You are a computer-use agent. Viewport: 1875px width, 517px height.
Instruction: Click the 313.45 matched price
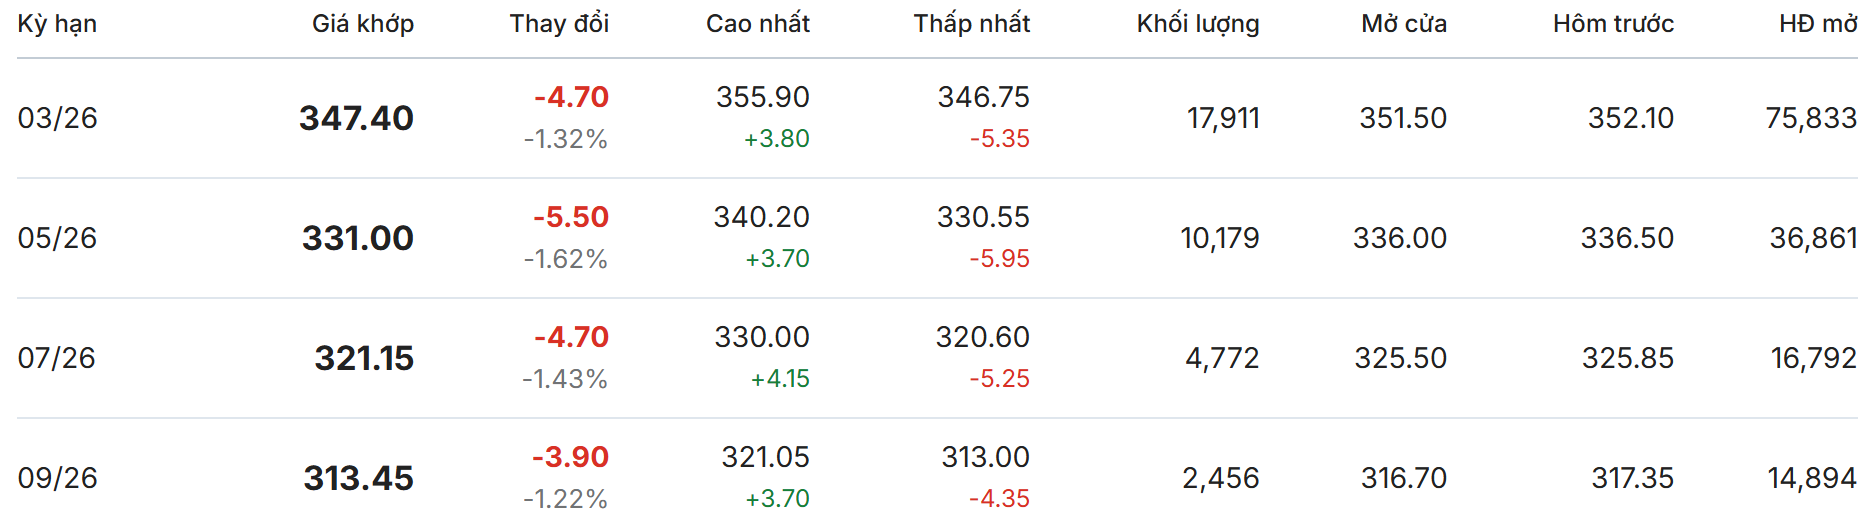click(358, 478)
